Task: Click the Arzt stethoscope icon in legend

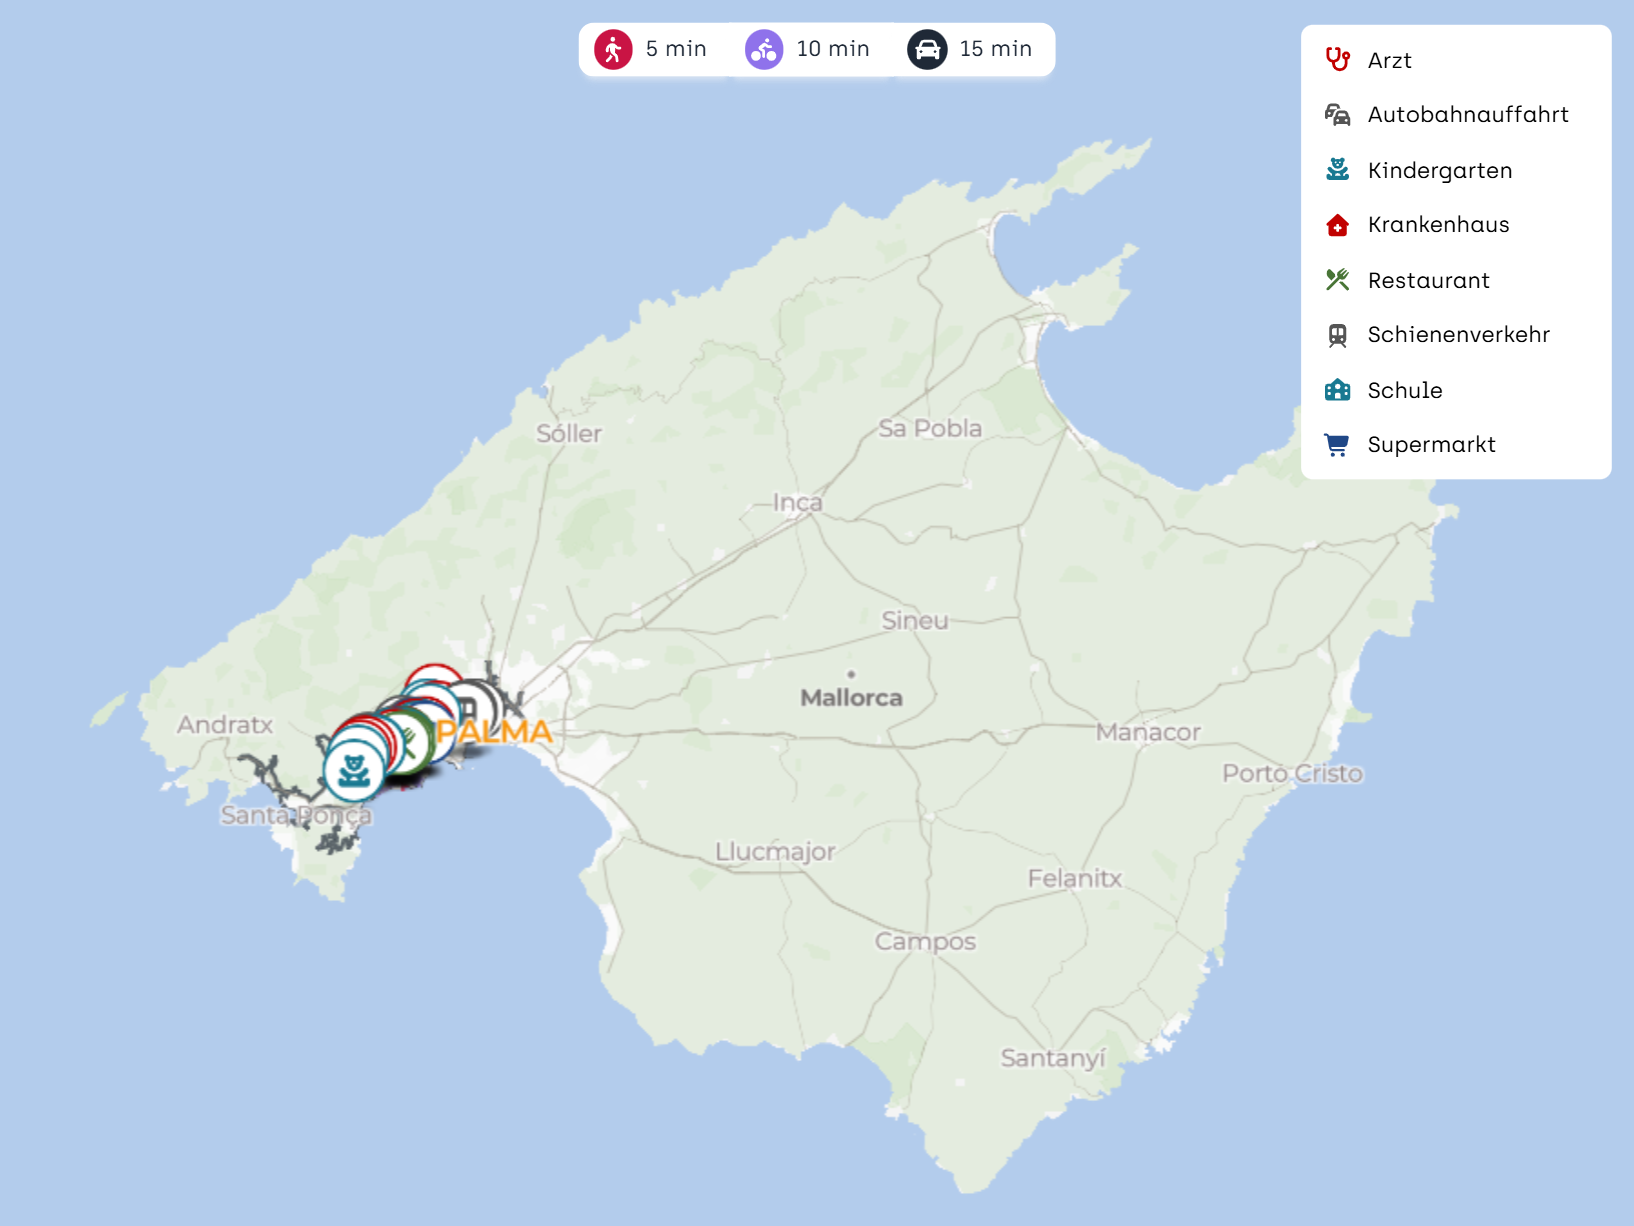Action: click(1337, 60)
